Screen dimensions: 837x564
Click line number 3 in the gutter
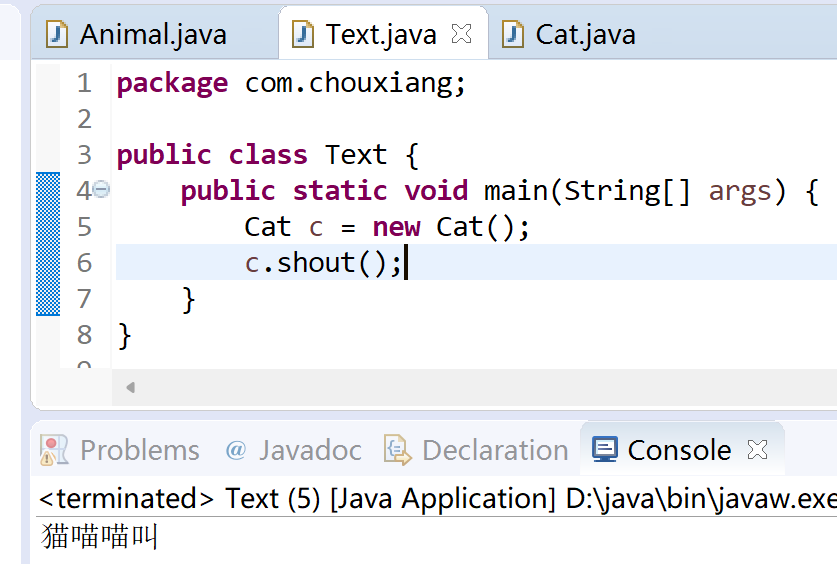point(84,155)
